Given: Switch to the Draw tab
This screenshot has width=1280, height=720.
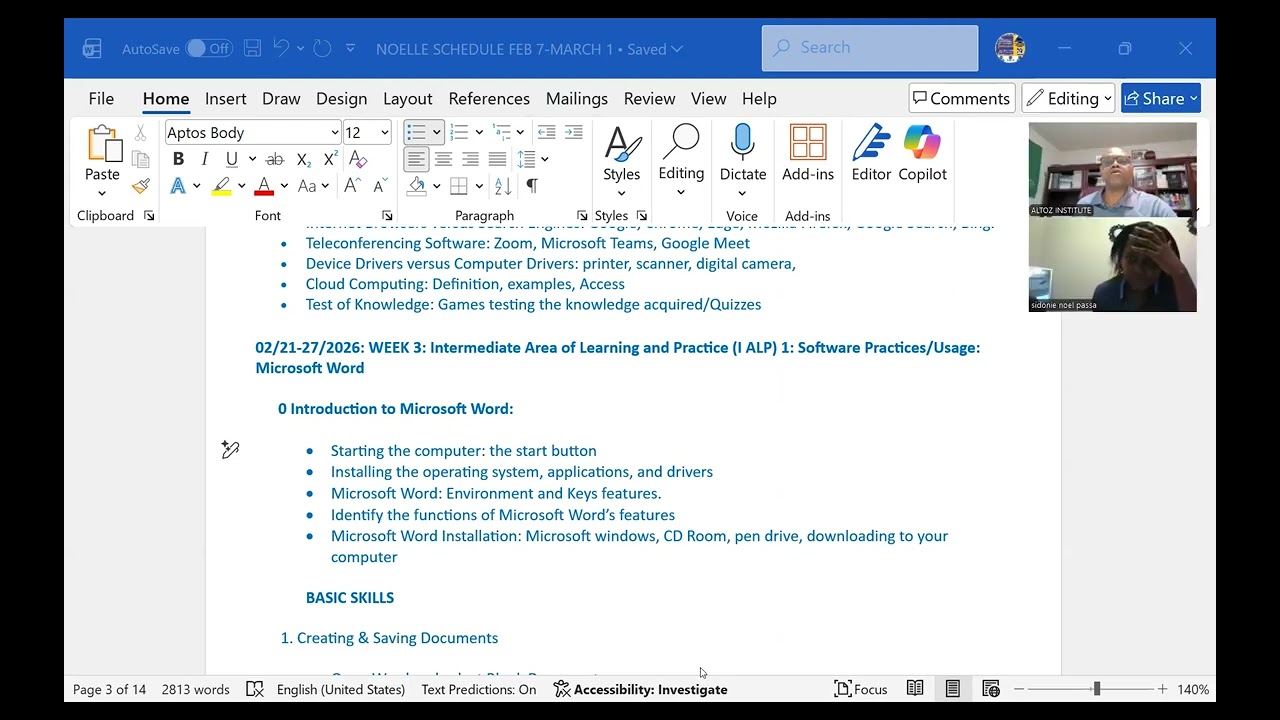Looking at the screenshot, I should 281,98.
